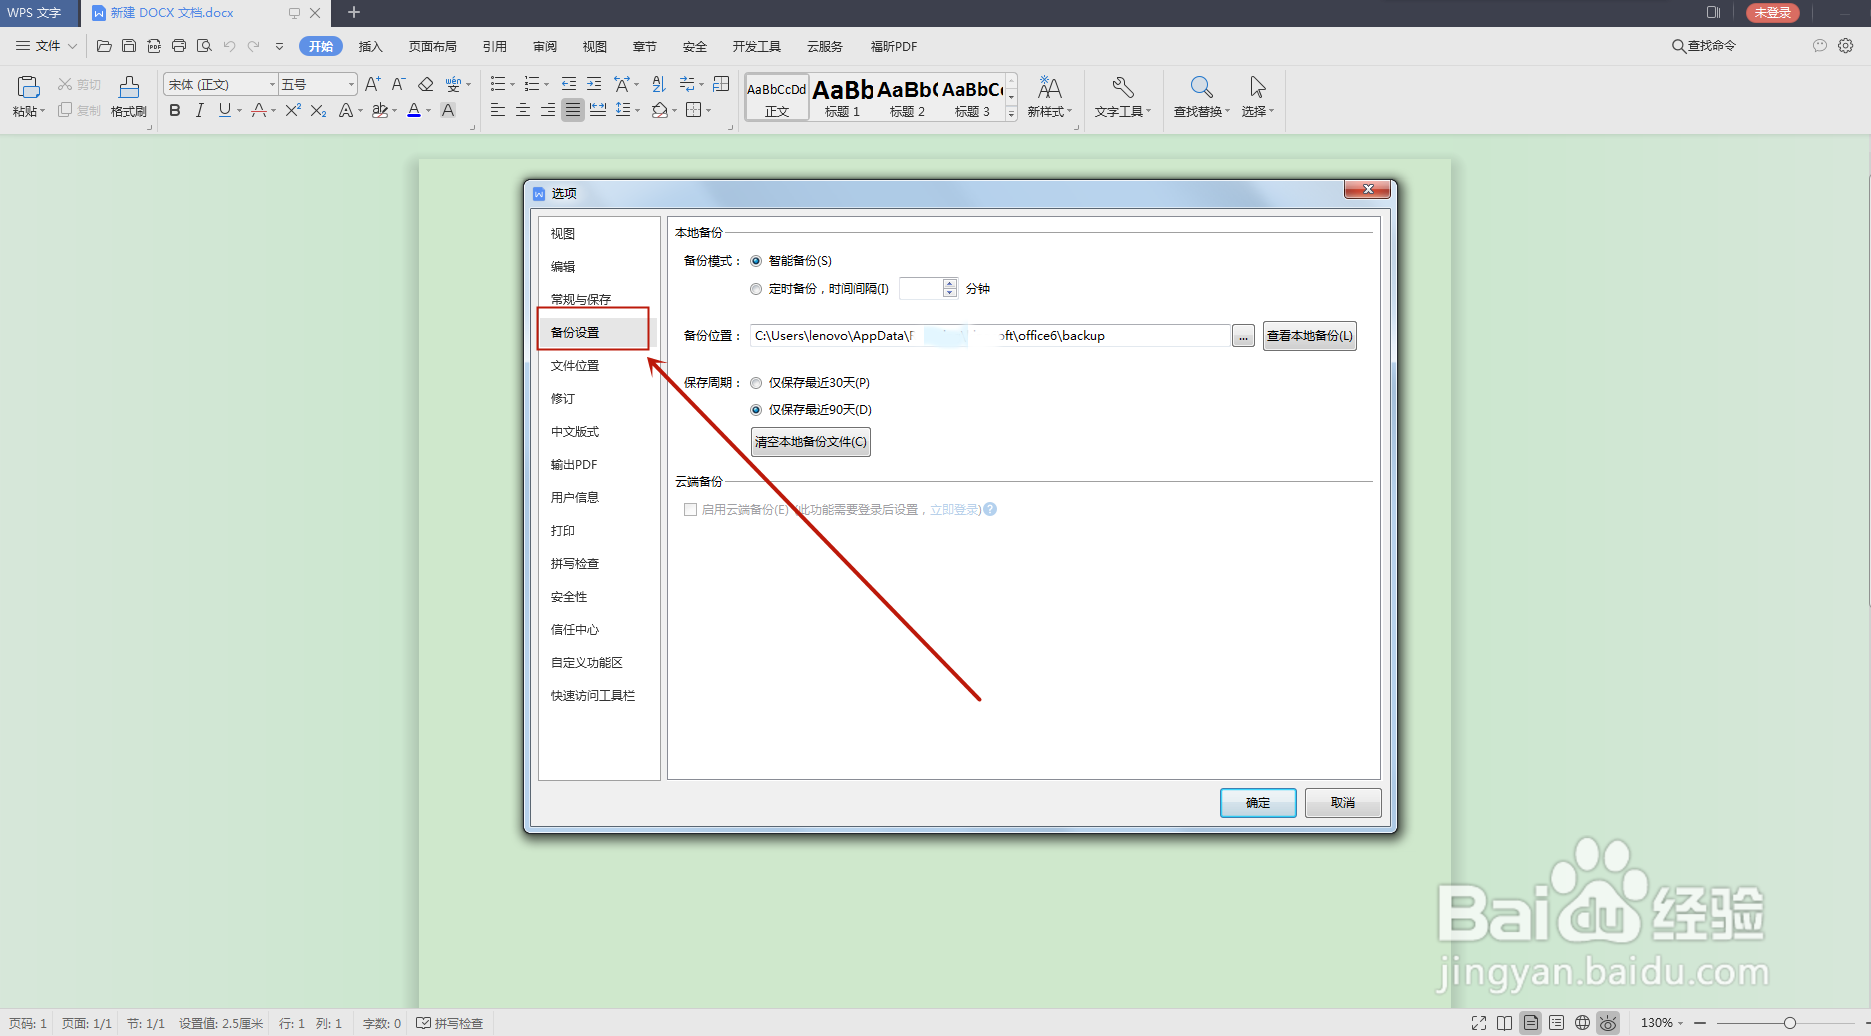This screenshot has width=1871, height=1036.
Task: Expand the 文件 menu dropdown arrow
Action: (72, 46)
